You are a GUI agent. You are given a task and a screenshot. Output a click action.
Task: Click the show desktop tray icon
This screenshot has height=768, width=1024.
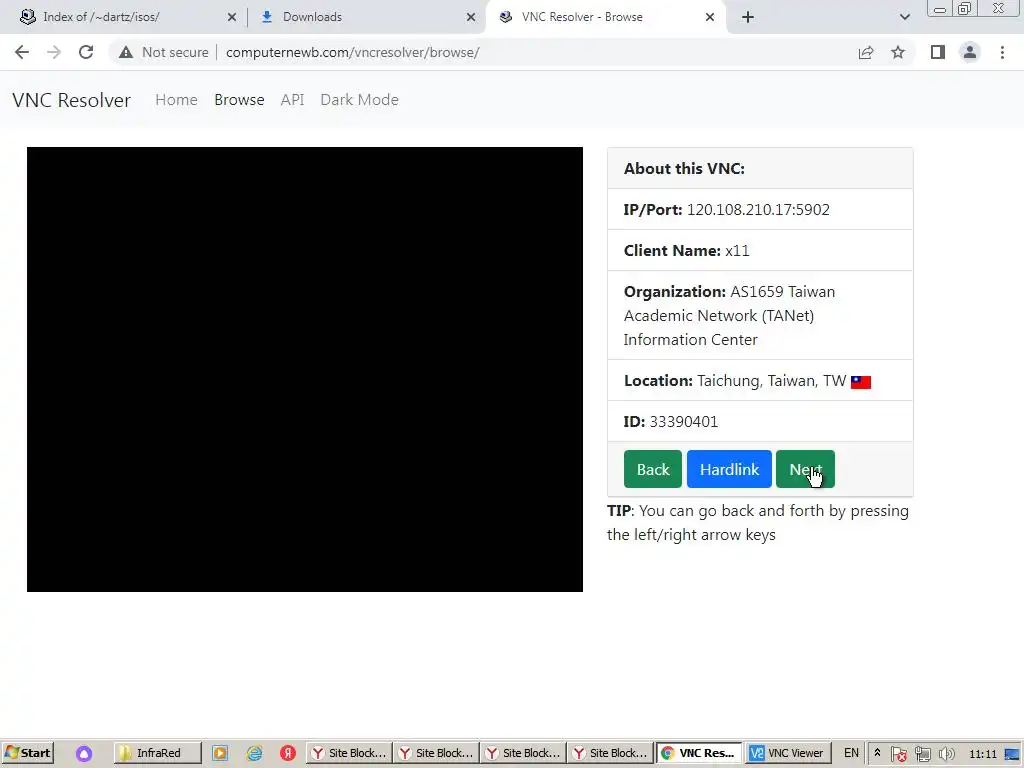pos(1013,754)
